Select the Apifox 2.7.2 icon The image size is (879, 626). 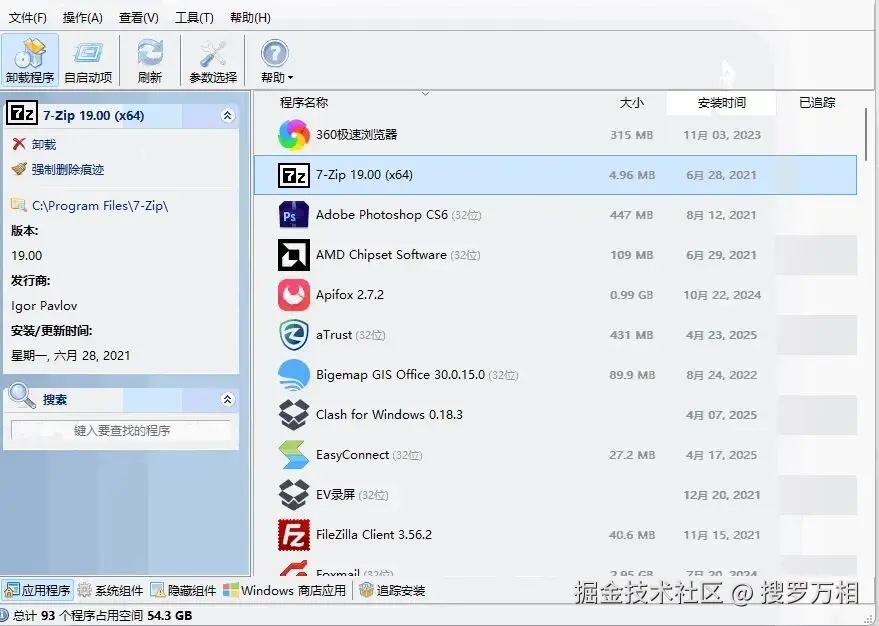[294, 295]
